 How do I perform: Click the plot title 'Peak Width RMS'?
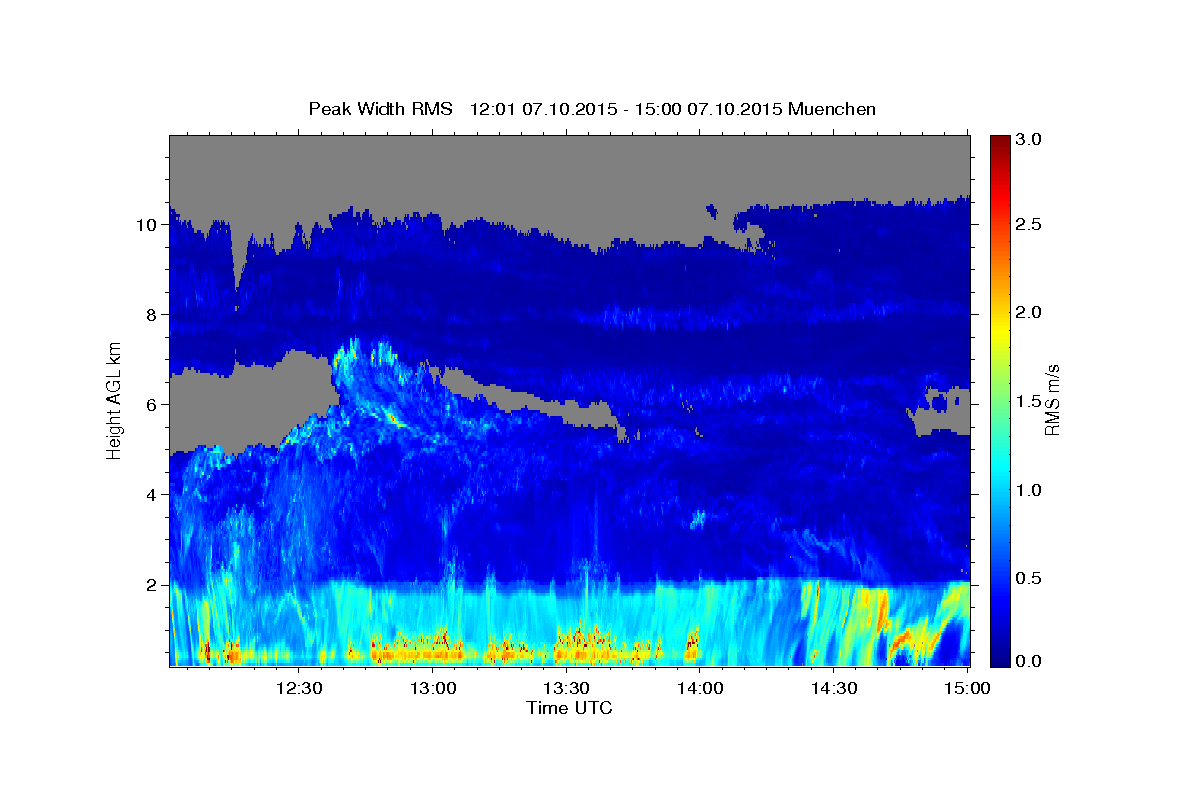click(380, 108)
